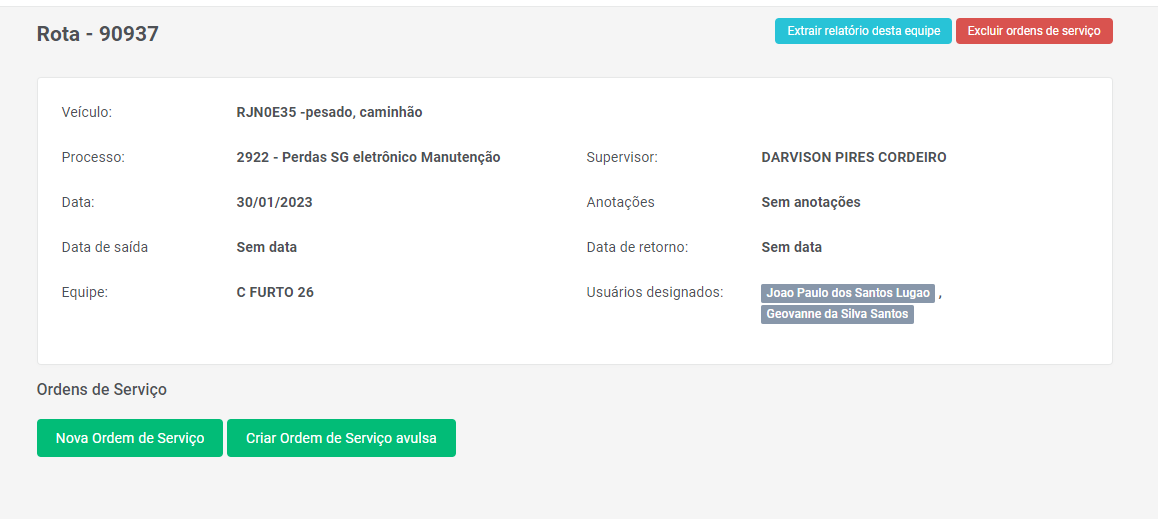Click Nova Ordem de Serviço button
Viewport: 1158px width, 519px height.
pyautogui.click(x=130, y=438)
